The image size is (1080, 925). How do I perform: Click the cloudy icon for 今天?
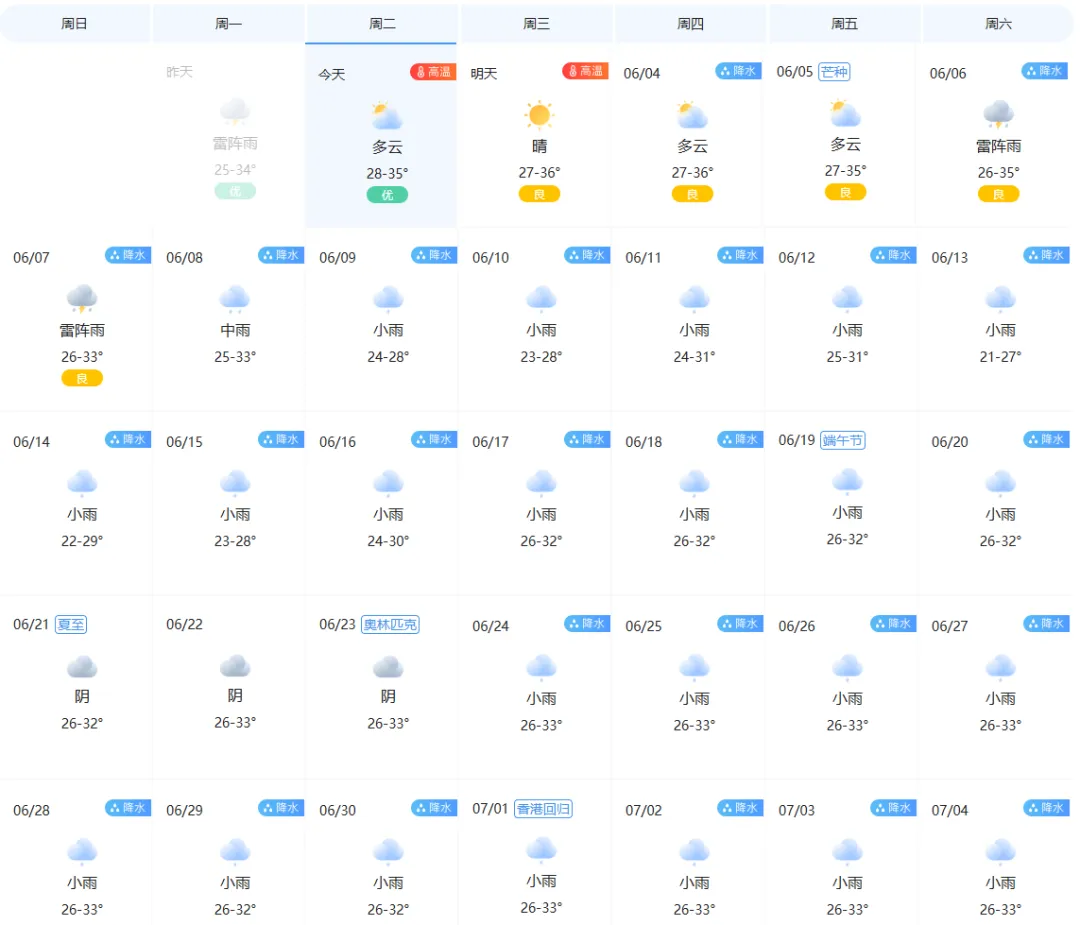[x=387, y=116]
